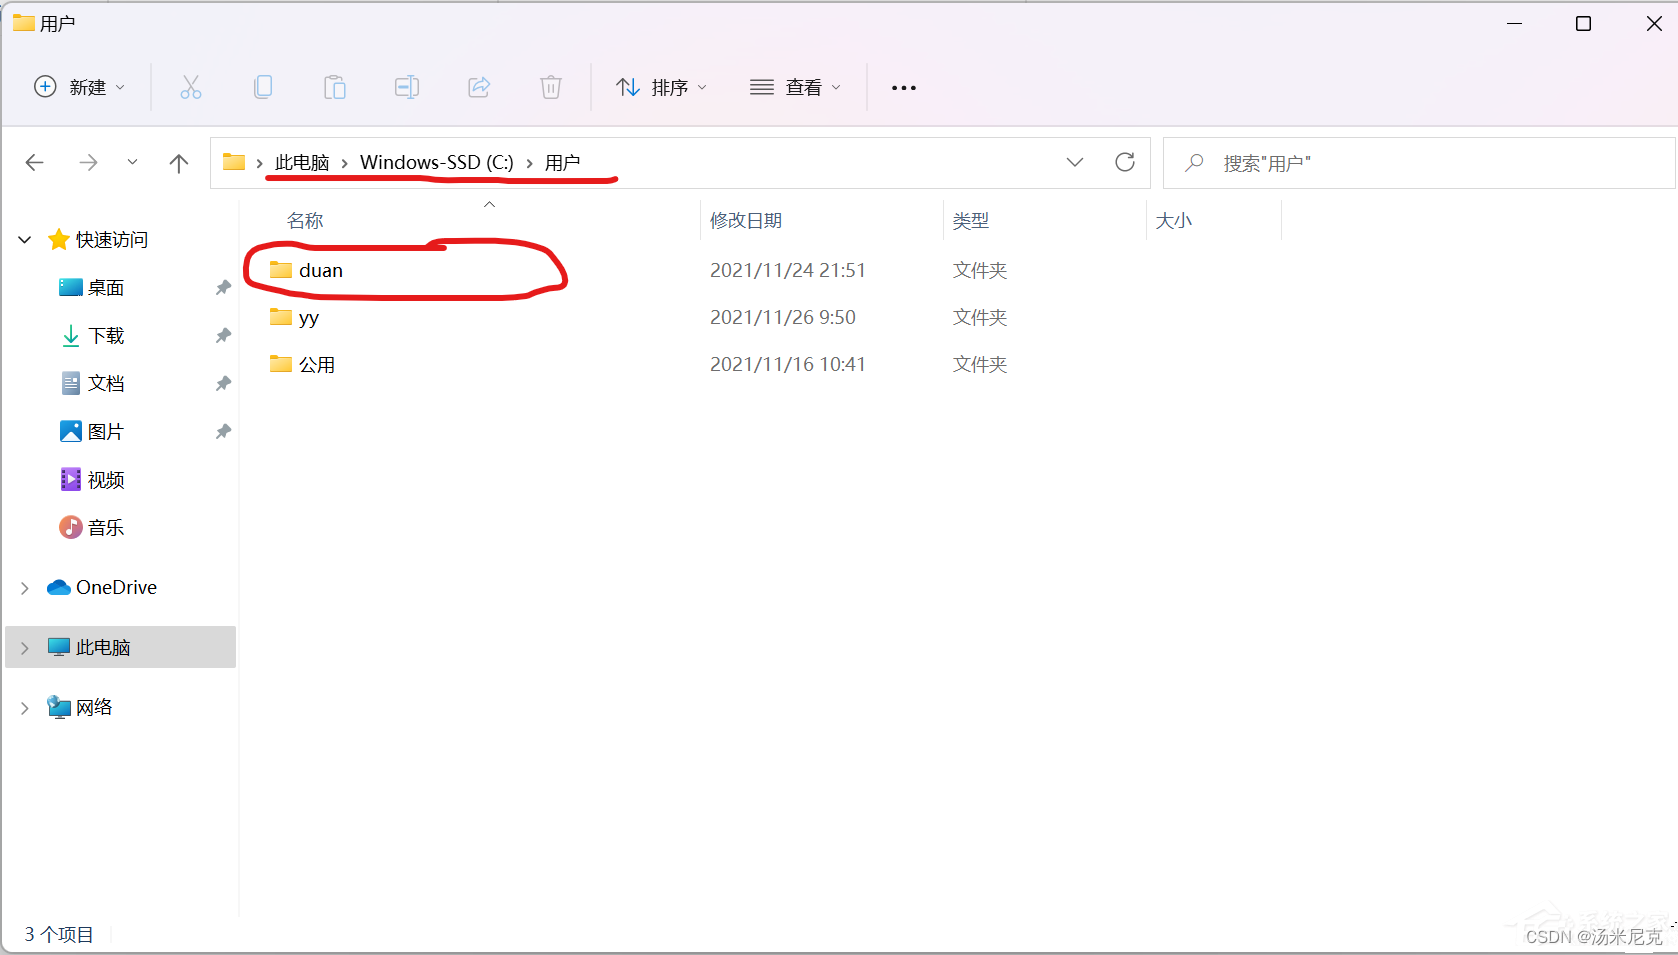1678x955 pixels.
Task: Refresh the folder view
Action: [1125, 162]
